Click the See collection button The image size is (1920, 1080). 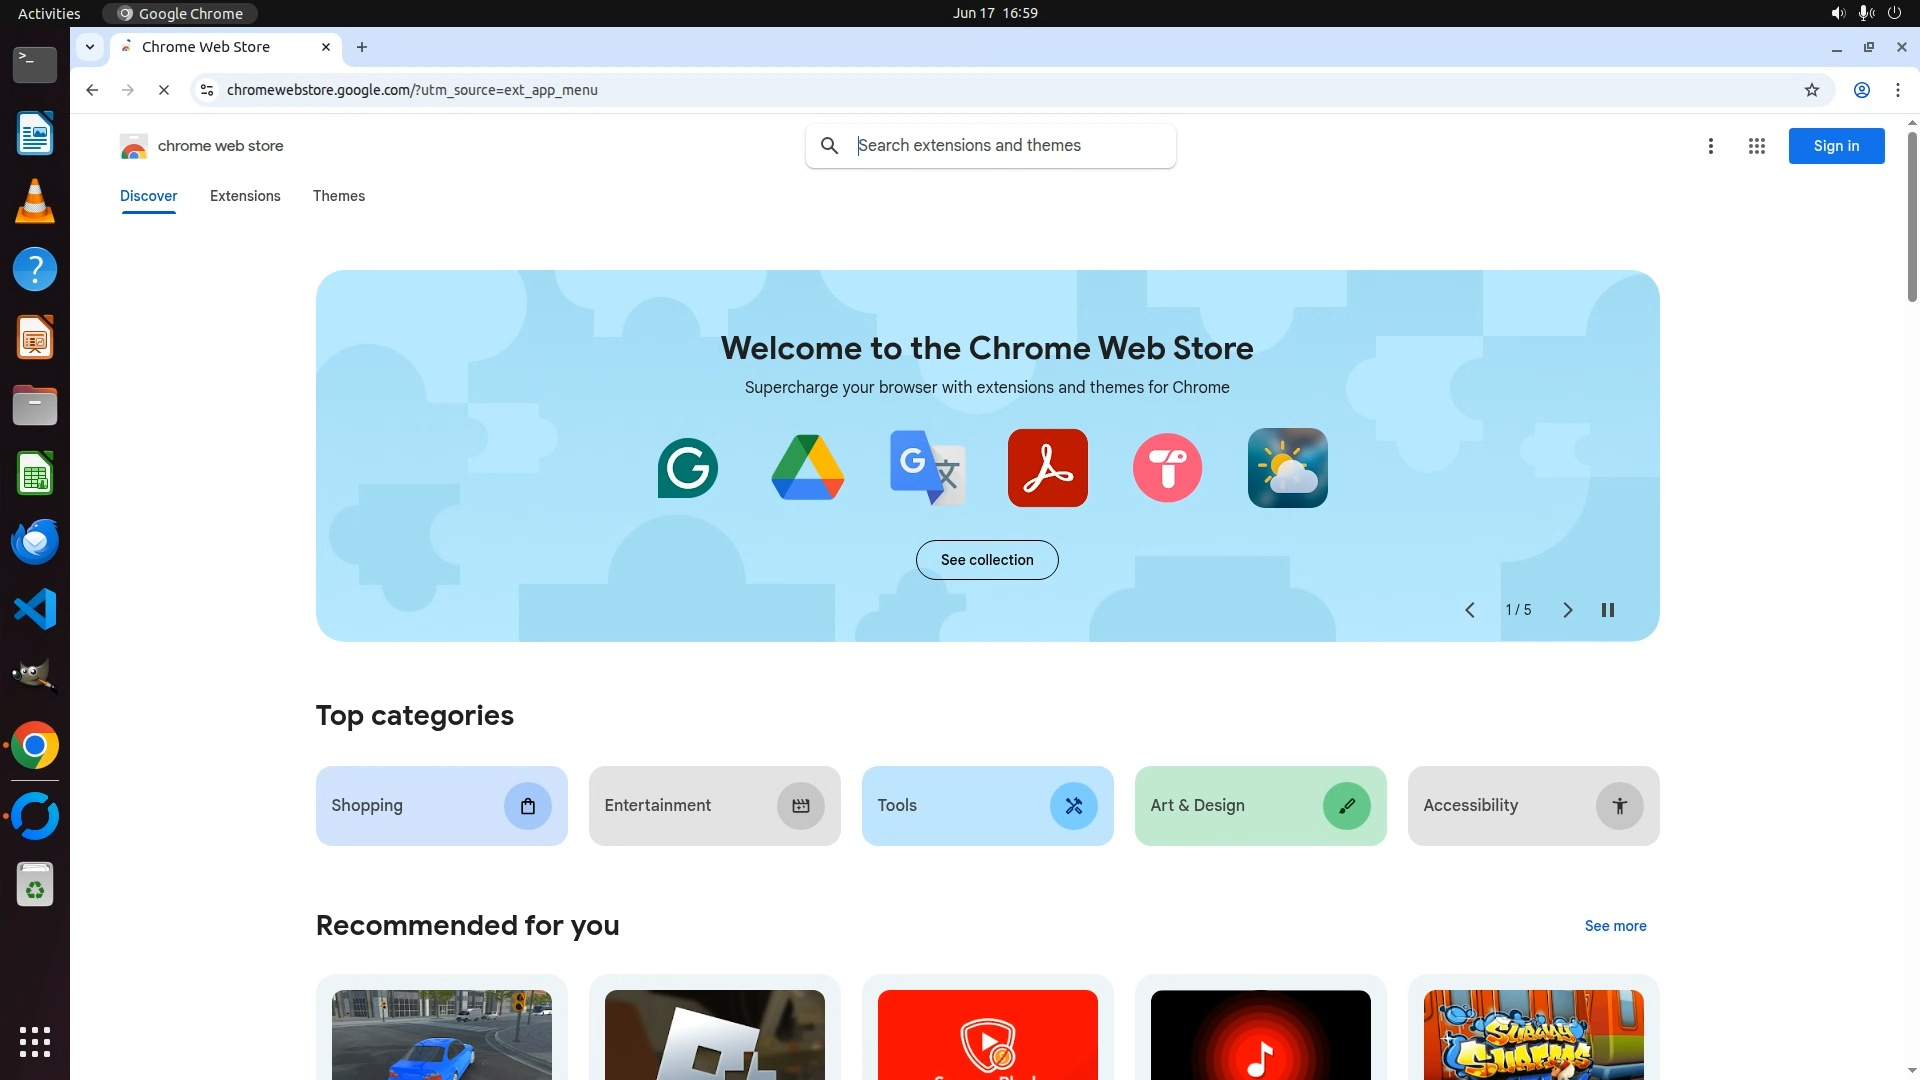coord(986,560)
